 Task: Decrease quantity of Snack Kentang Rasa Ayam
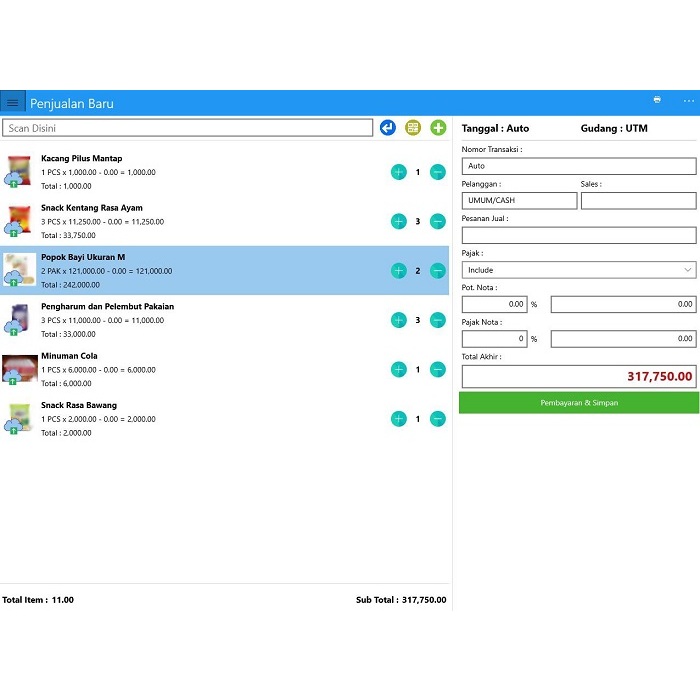tap(438, 221)
